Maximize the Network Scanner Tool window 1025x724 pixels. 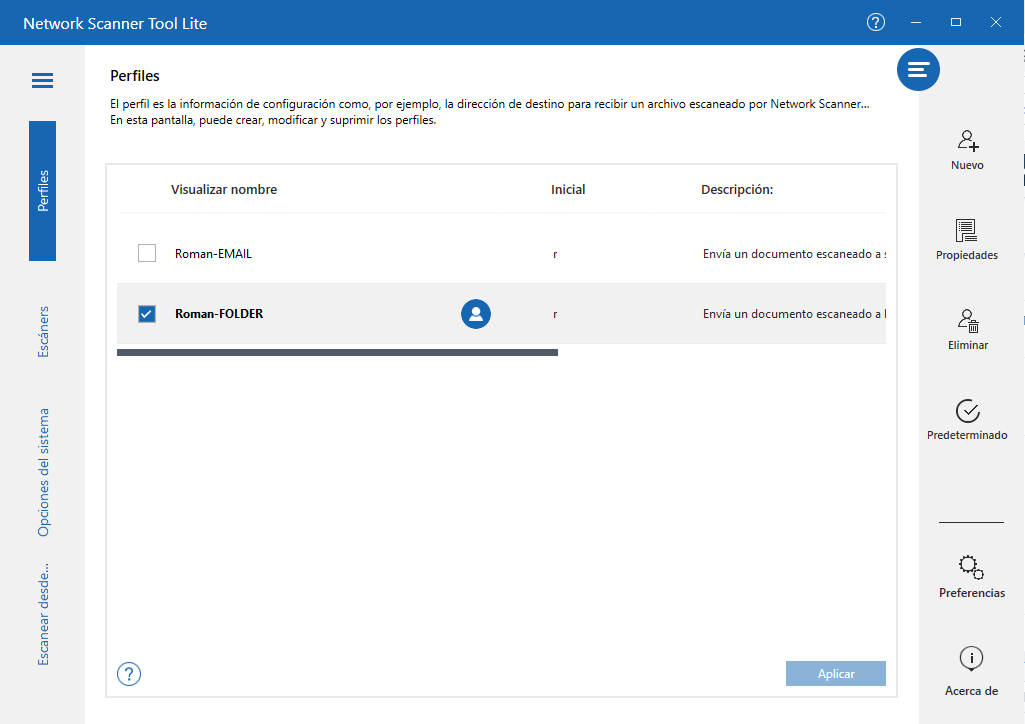[x=956, y=22]
